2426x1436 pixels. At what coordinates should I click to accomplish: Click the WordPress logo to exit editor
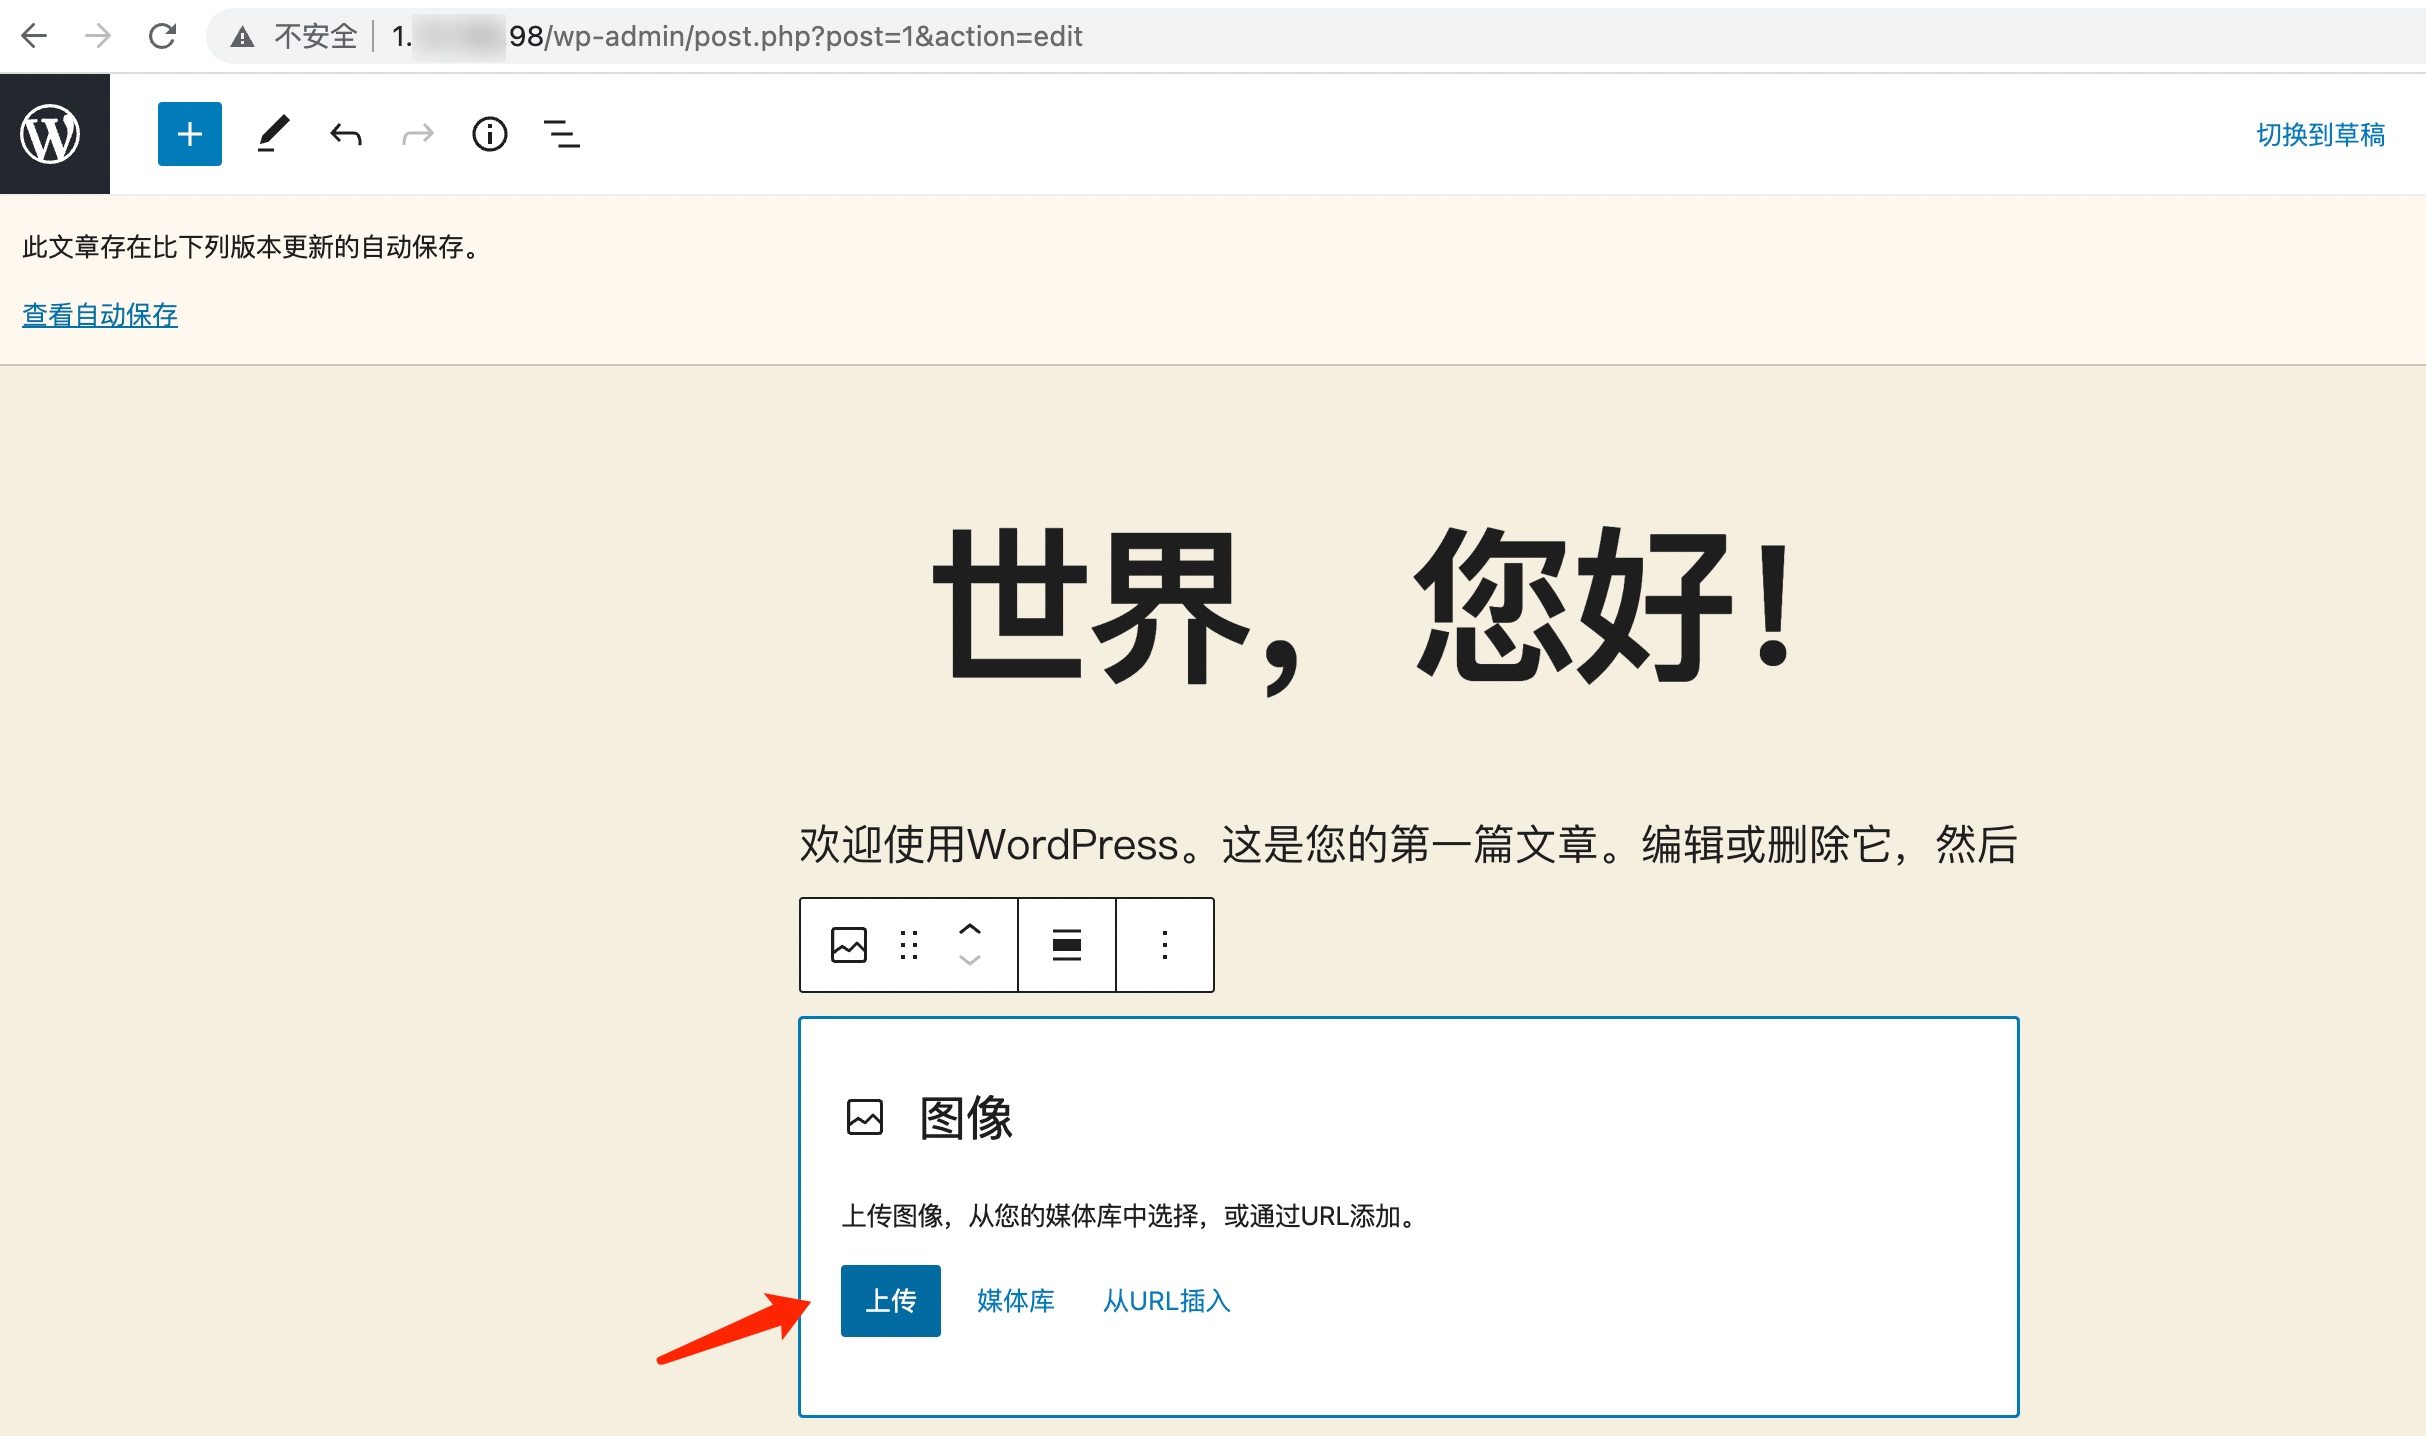[x=52, y=134]
